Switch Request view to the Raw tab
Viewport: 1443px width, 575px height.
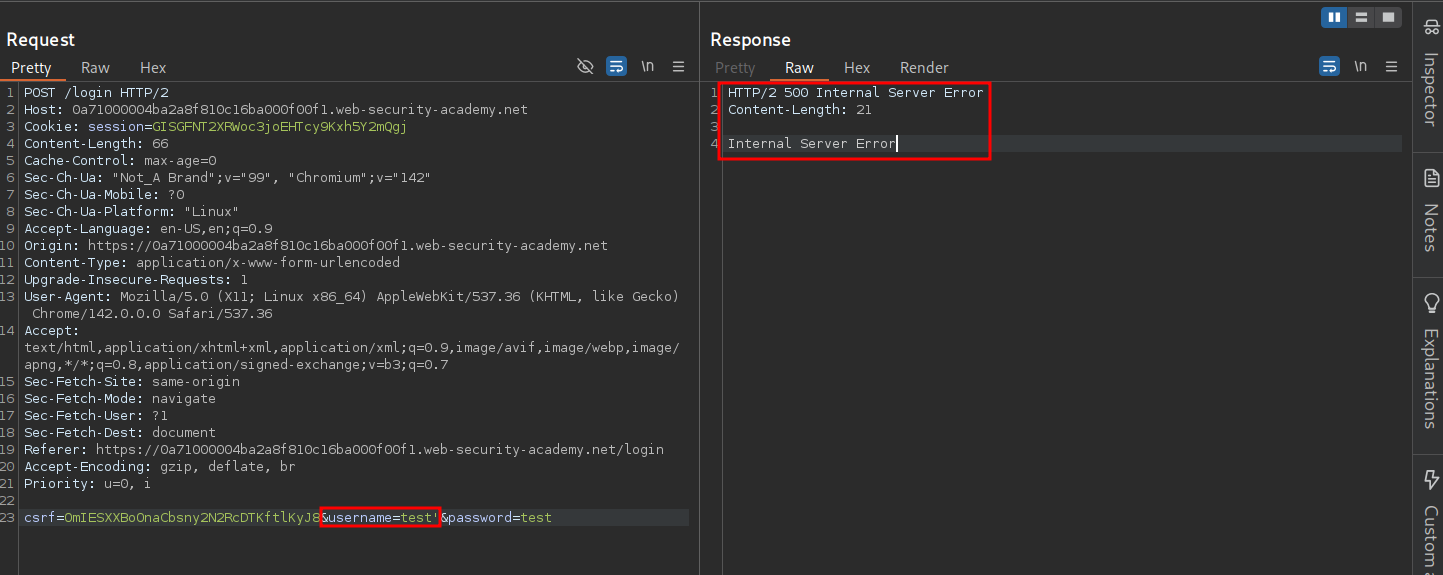tap(95, 68)
